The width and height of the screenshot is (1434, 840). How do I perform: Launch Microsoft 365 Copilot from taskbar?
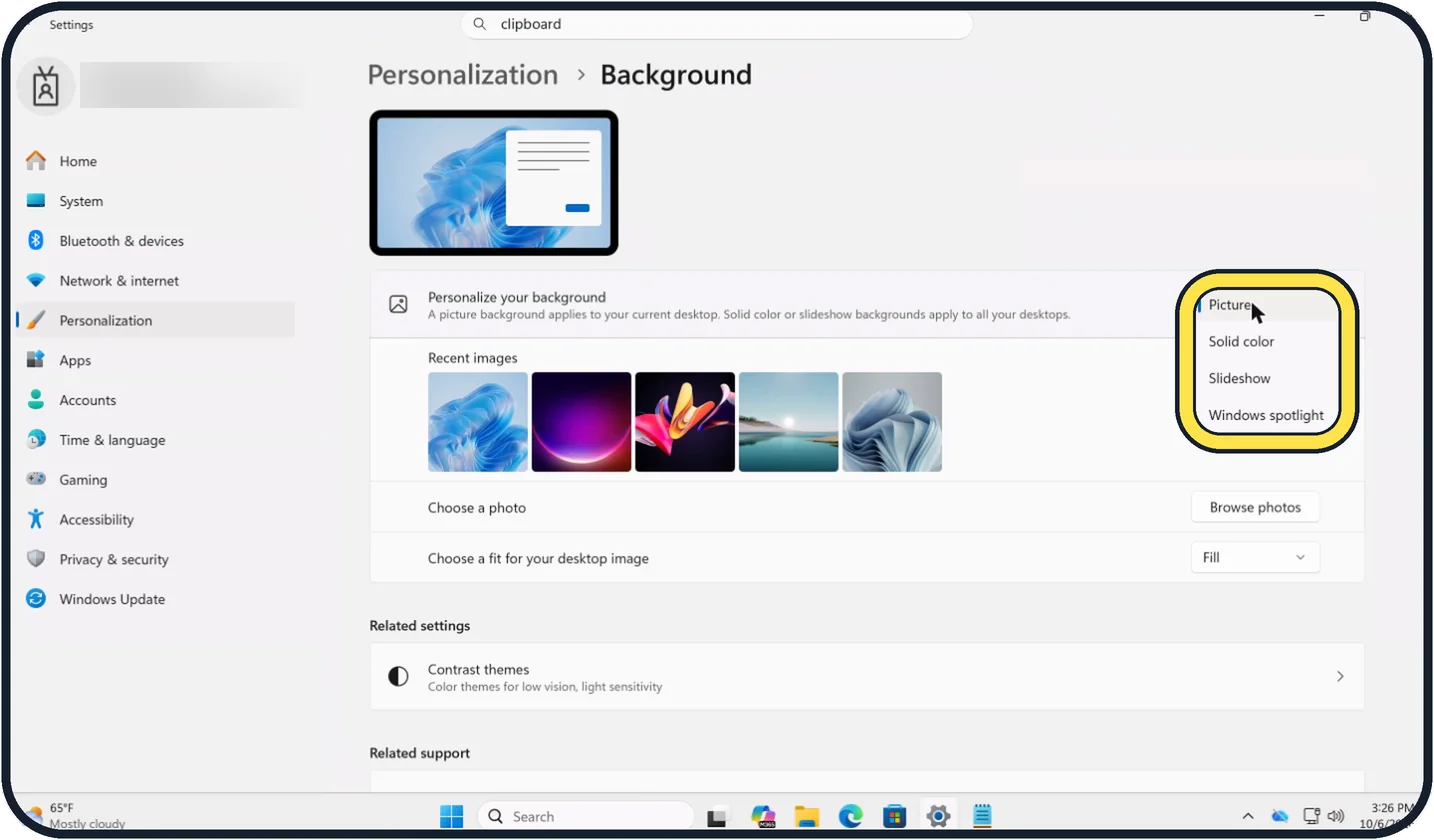click(x=764, y=816)
